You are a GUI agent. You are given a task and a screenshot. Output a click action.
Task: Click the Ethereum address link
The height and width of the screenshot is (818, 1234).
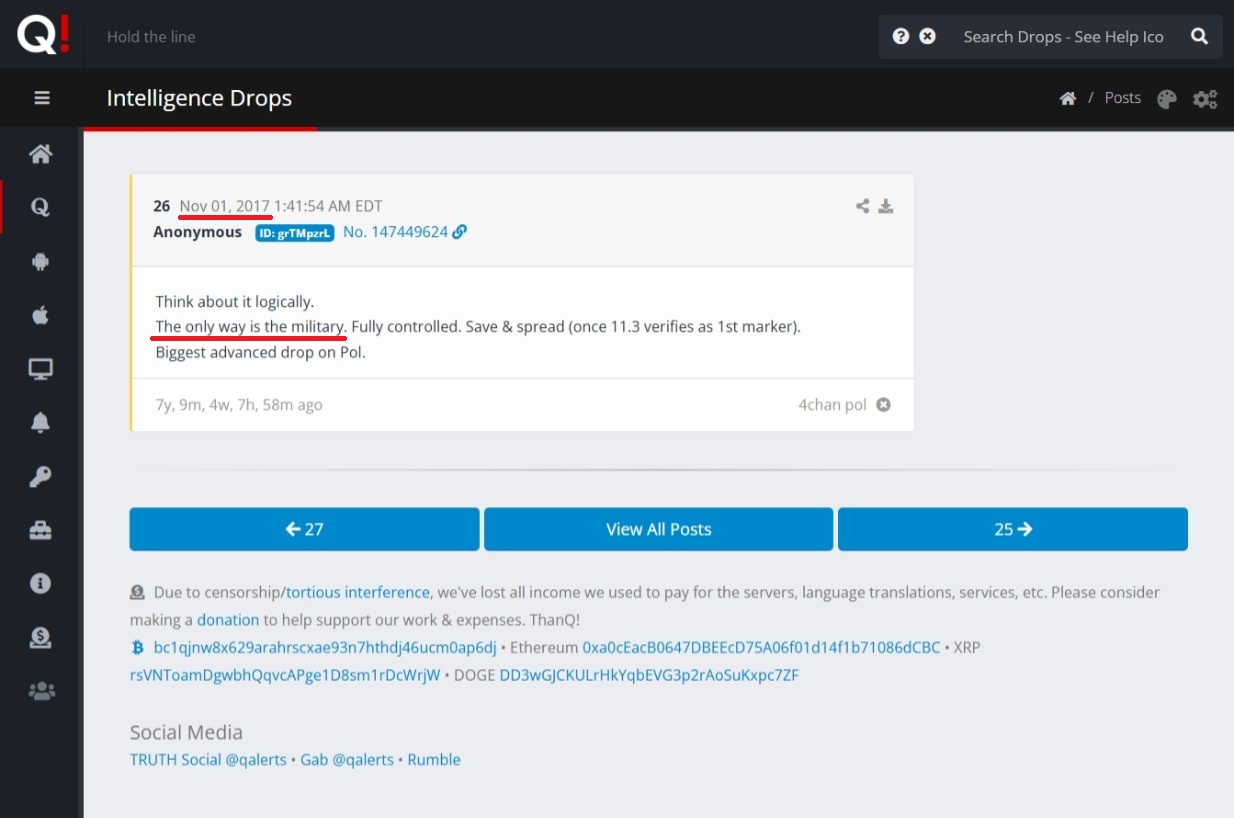(762, 648)
